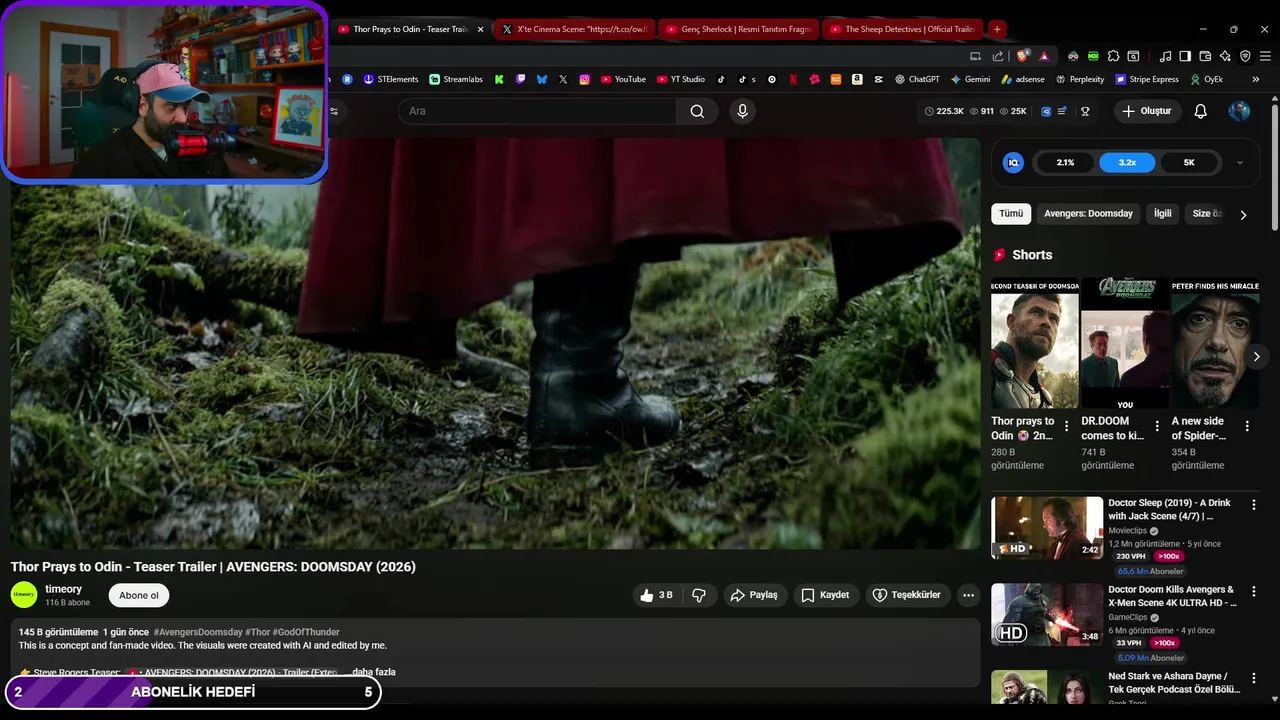
Task: Open the STElements bookmark
Action: 391,79
